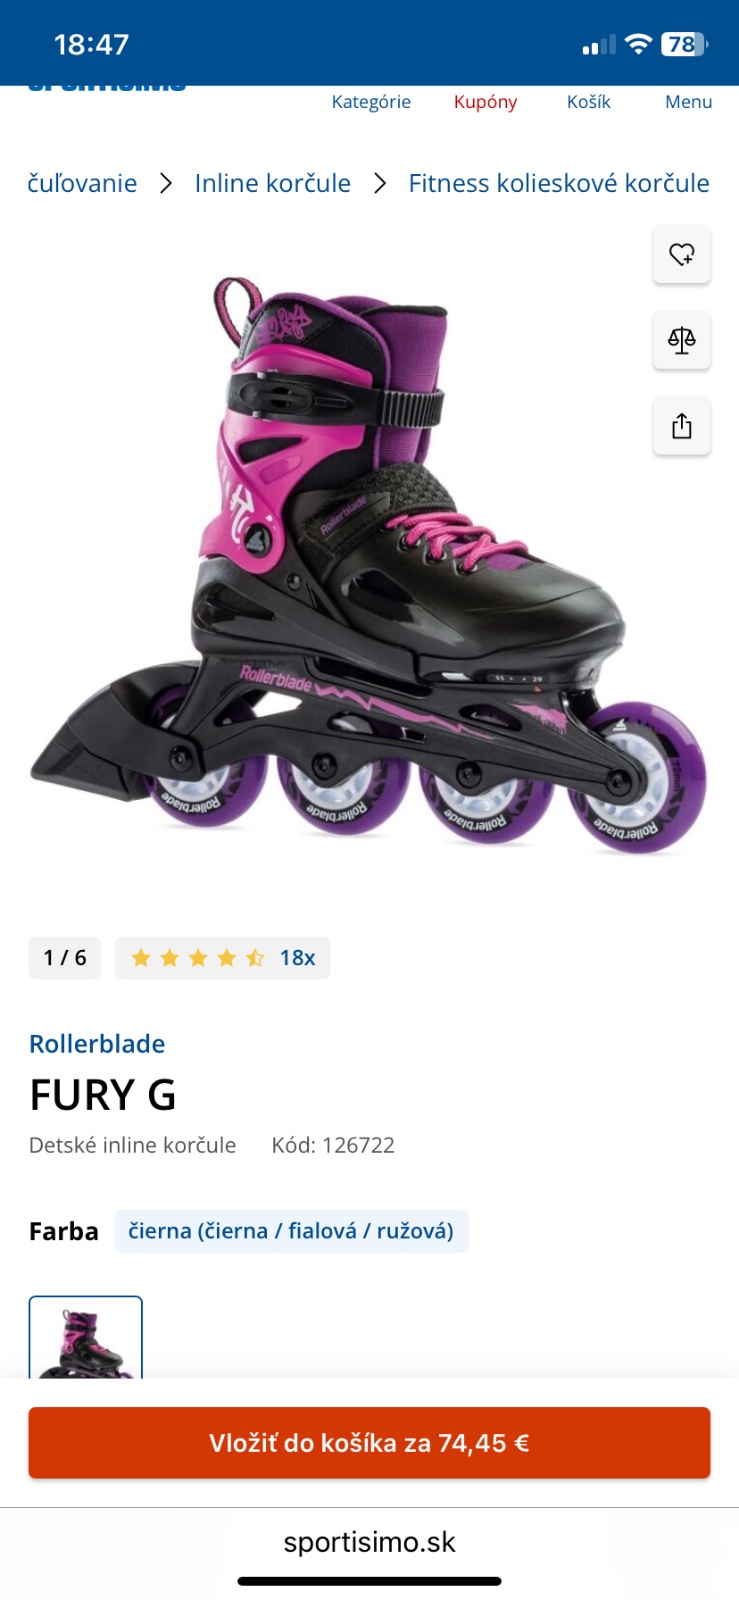
Task: Open the Kategórie menu
Action: point(371,102)
